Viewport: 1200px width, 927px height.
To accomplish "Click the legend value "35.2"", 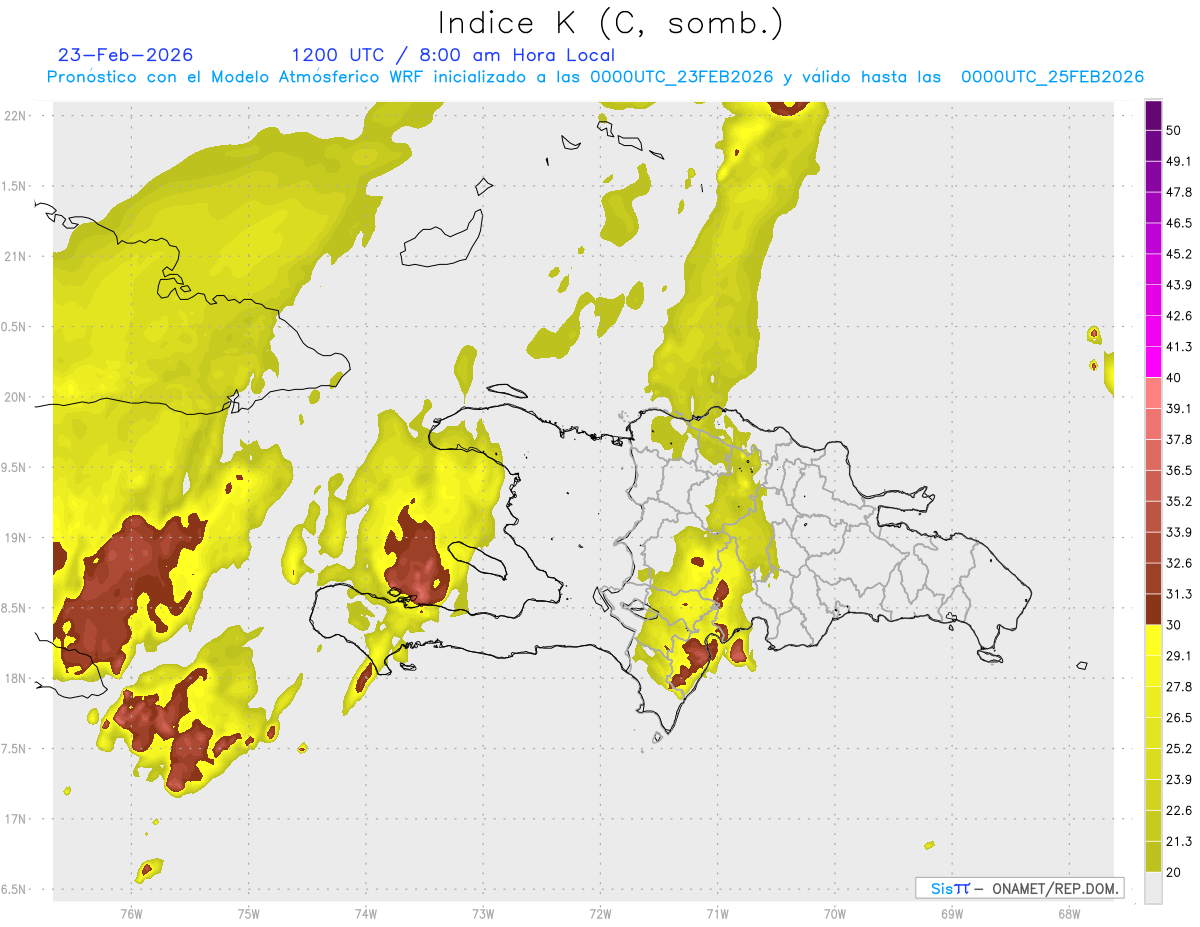I will [1179, 501].
